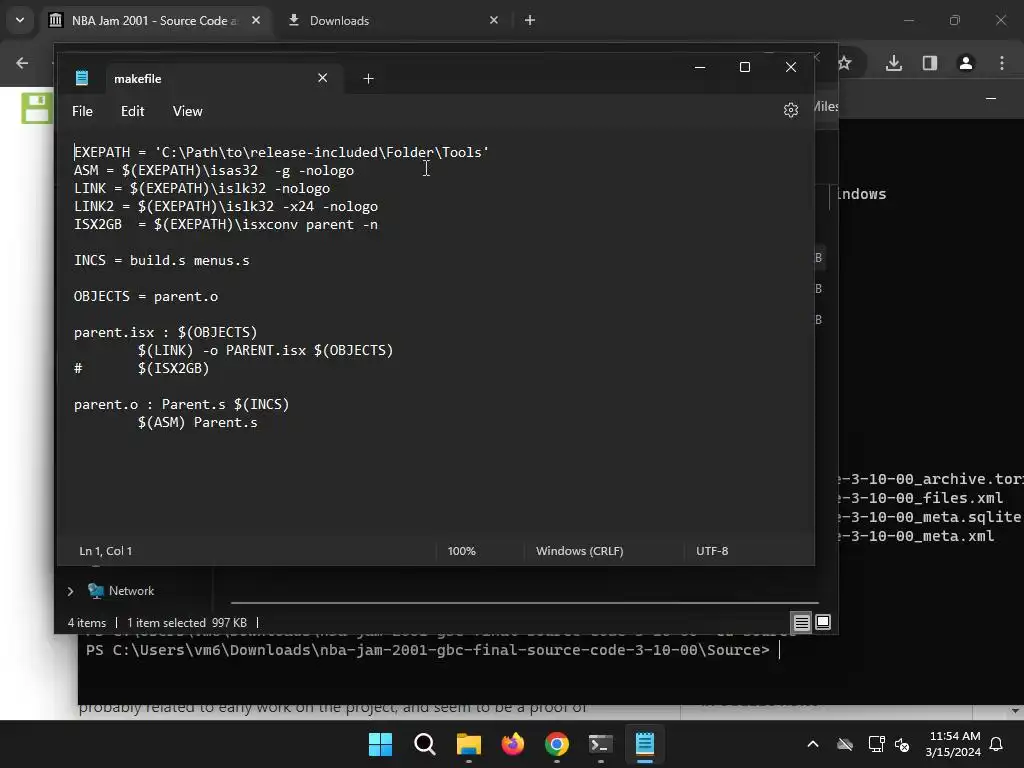Viewport: 1024px width, 768px height.
Task: Open the View menu in Notepad
Action: click(187, 112)
